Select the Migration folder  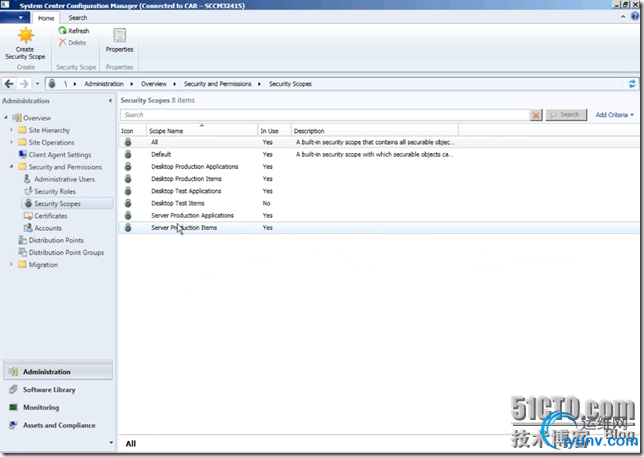[x=38, y=264]
